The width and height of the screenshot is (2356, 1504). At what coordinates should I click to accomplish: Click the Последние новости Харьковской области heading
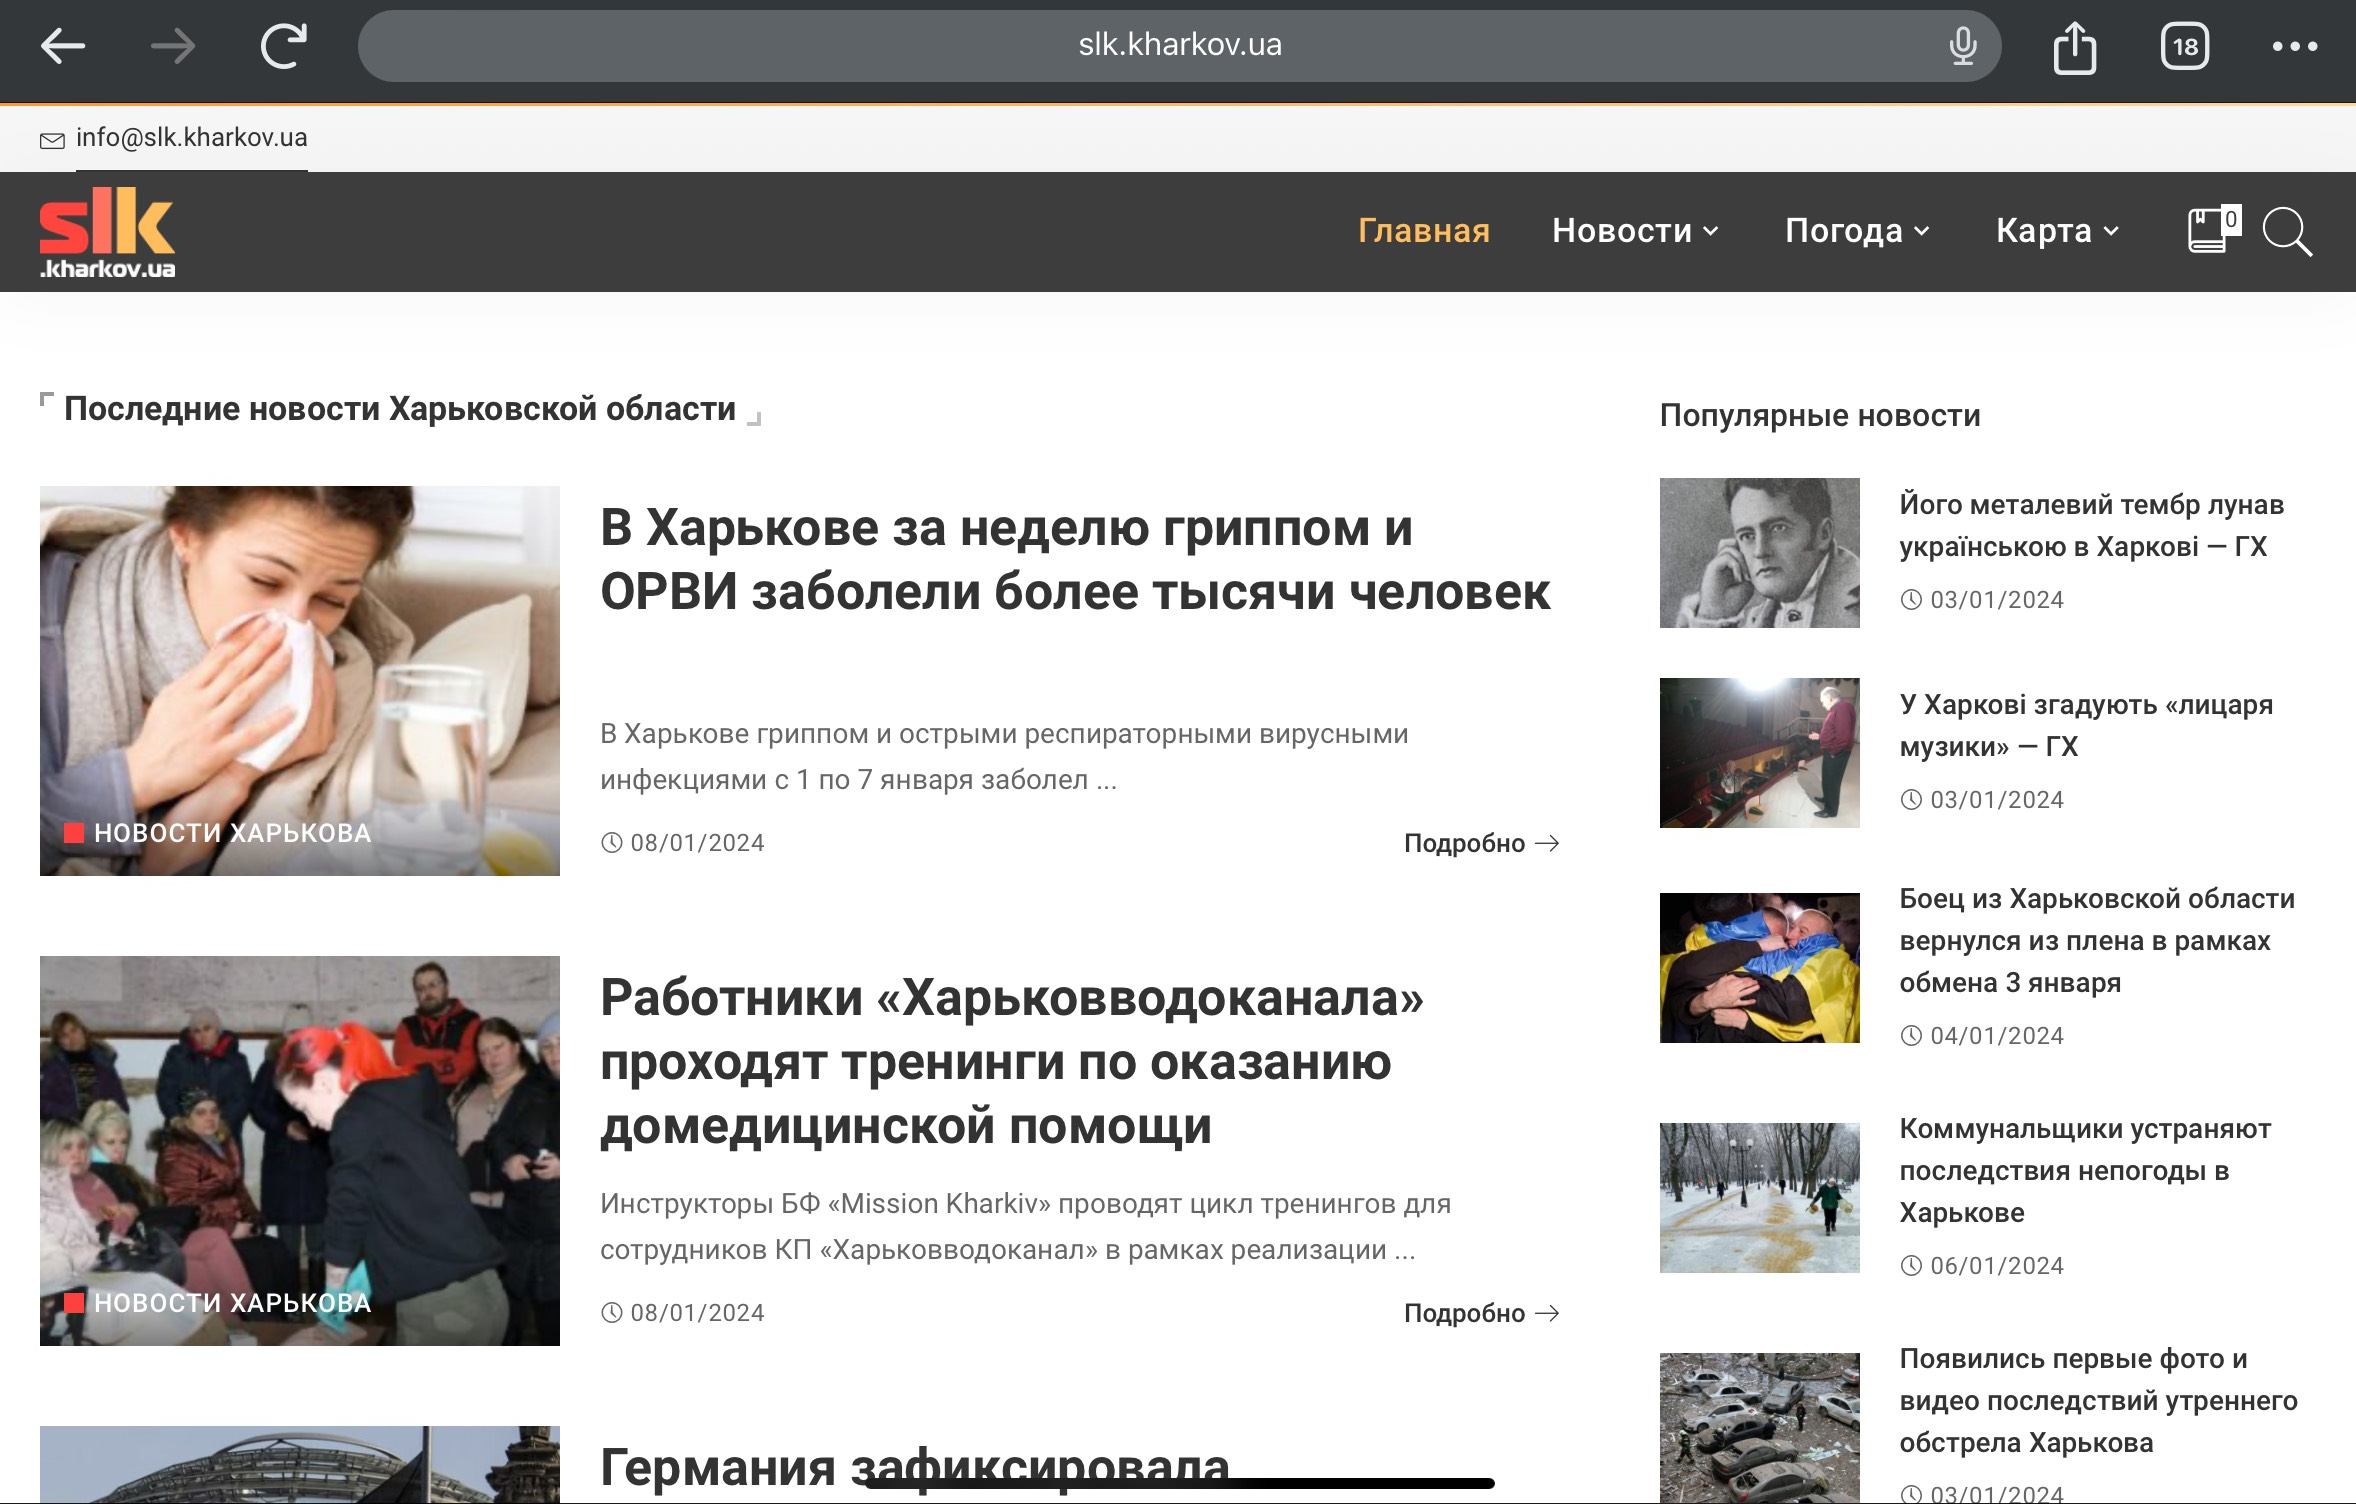400,409
